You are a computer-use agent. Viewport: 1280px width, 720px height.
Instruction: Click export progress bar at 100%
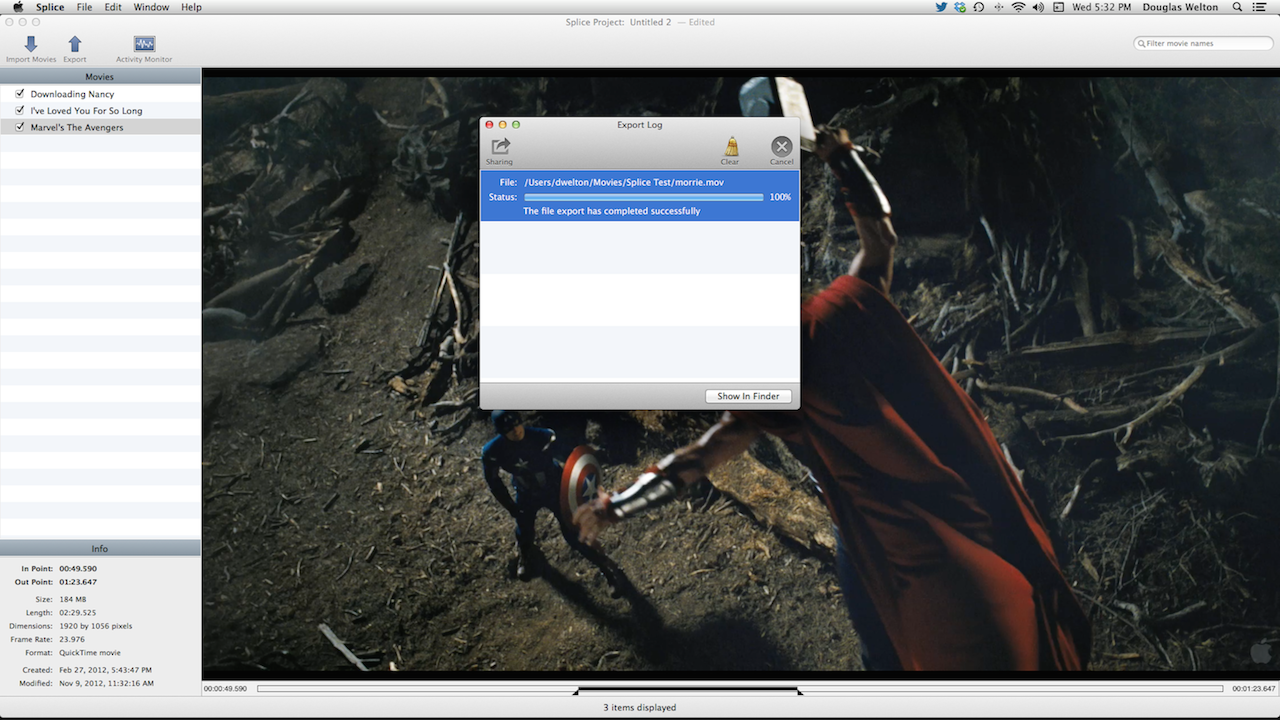coord(643,197)
